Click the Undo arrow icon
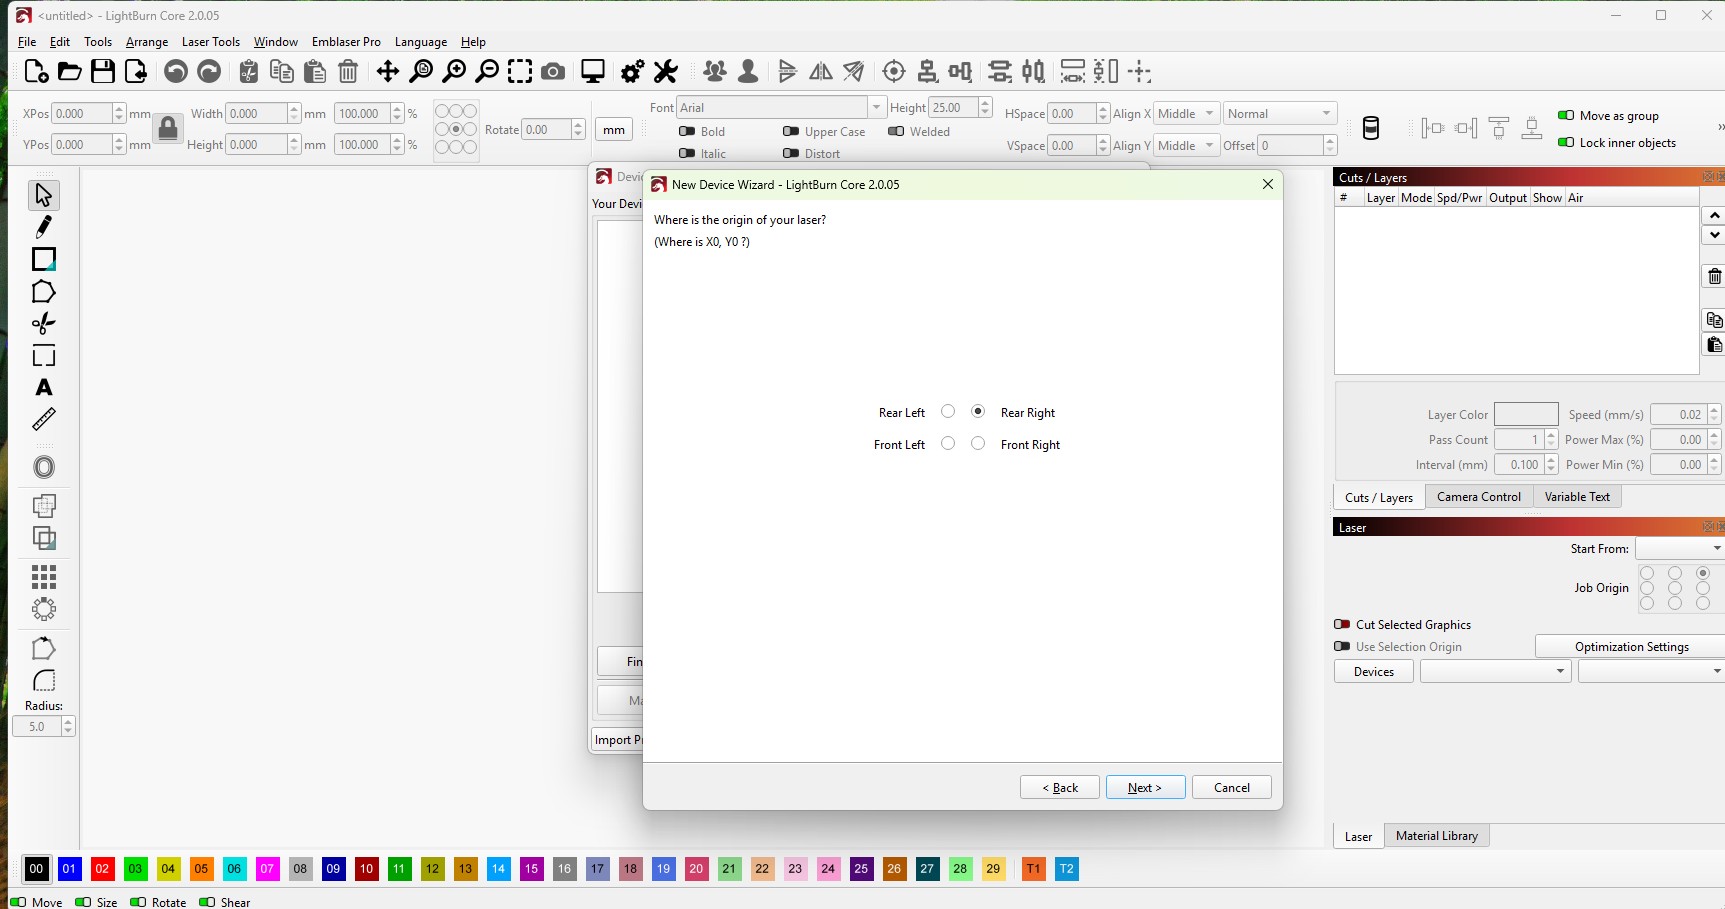This screenshot has height=909, width=1725. click(176, 71)
